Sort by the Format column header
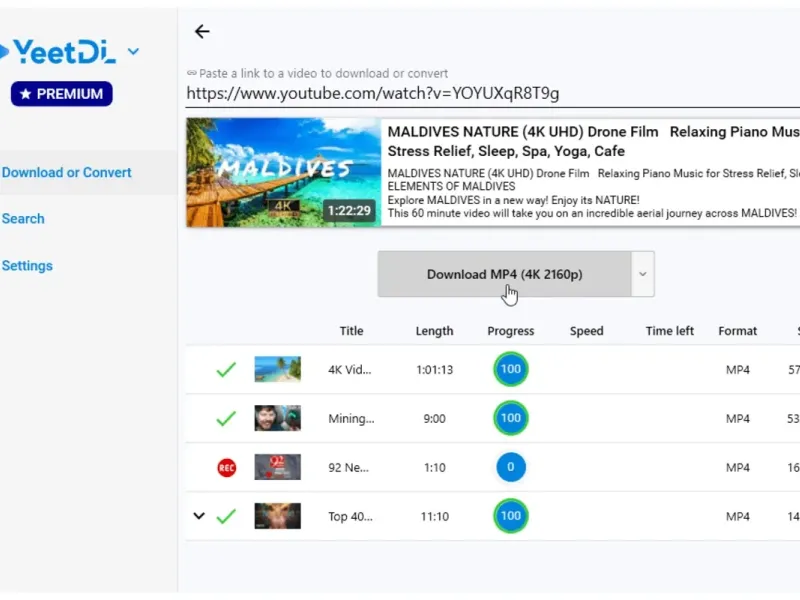This screenshot has width=800, height=600. 738,331
